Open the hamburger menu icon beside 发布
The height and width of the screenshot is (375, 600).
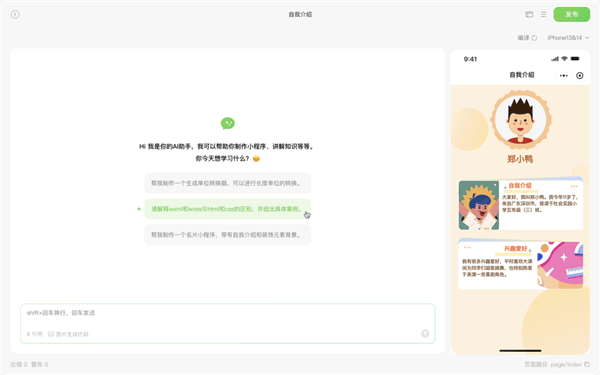tap(543, 15)
